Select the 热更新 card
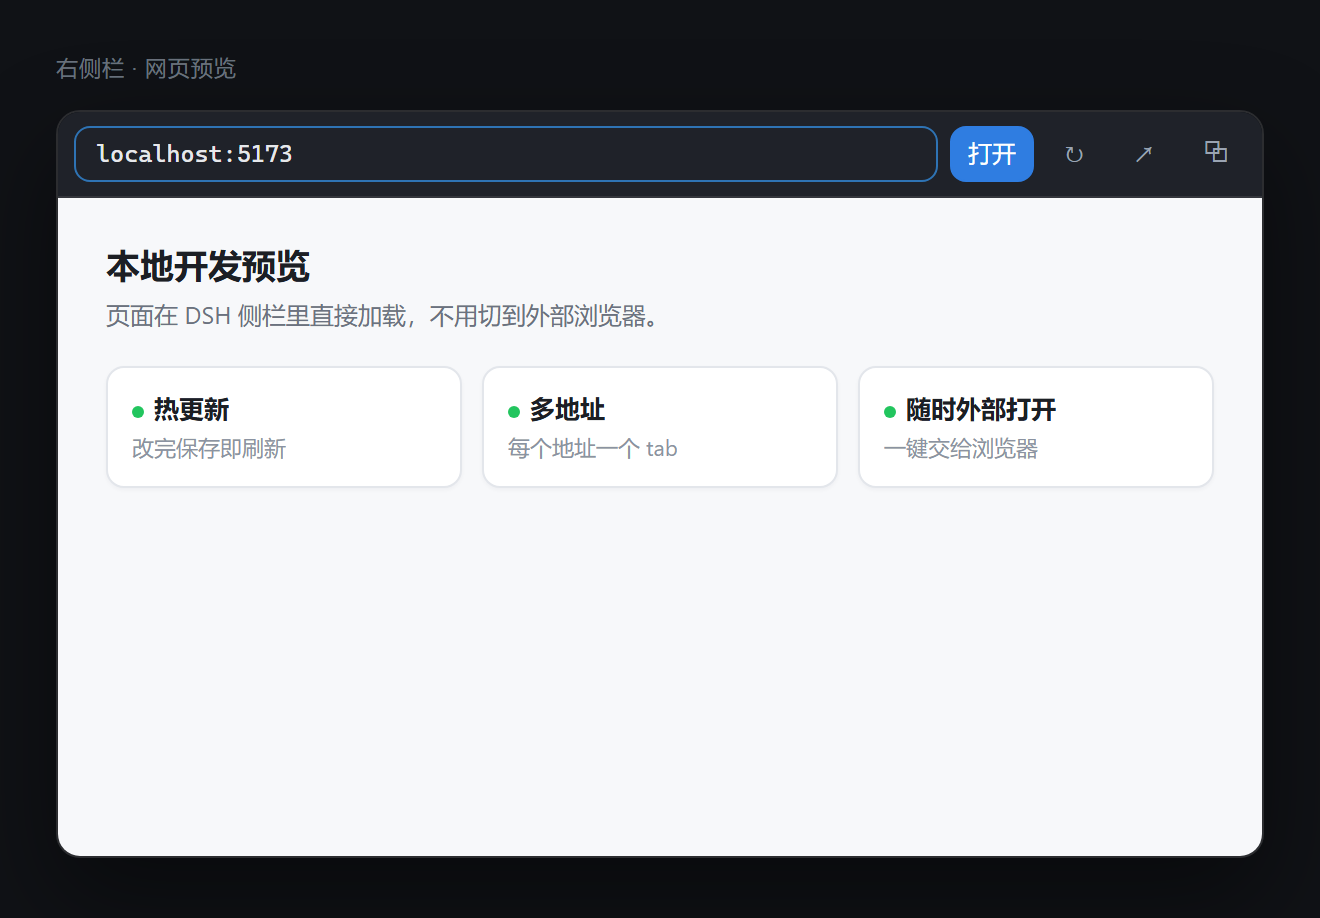 [x=284, y=427]
